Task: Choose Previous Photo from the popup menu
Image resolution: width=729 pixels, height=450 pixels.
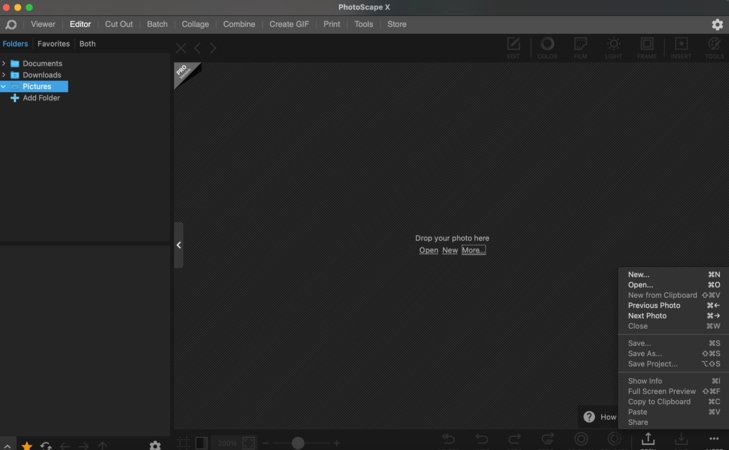Action: pyautogui.click(x=673, y=305)
